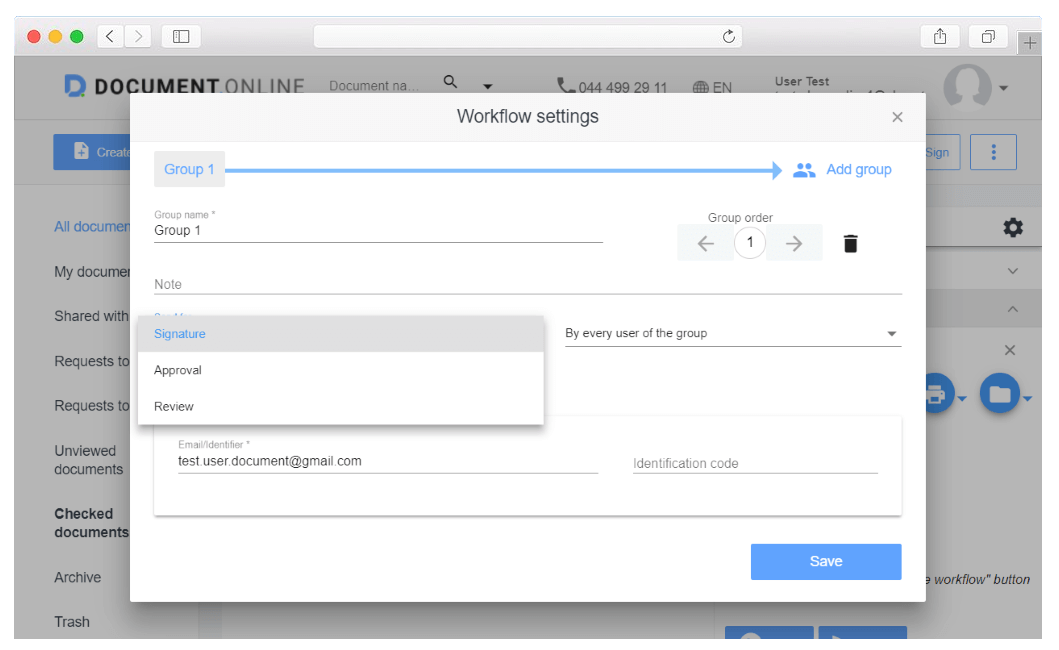Select the Group 1 tab chip
Viewport: 1059px width, 650px height.
(x=189, y=170)
